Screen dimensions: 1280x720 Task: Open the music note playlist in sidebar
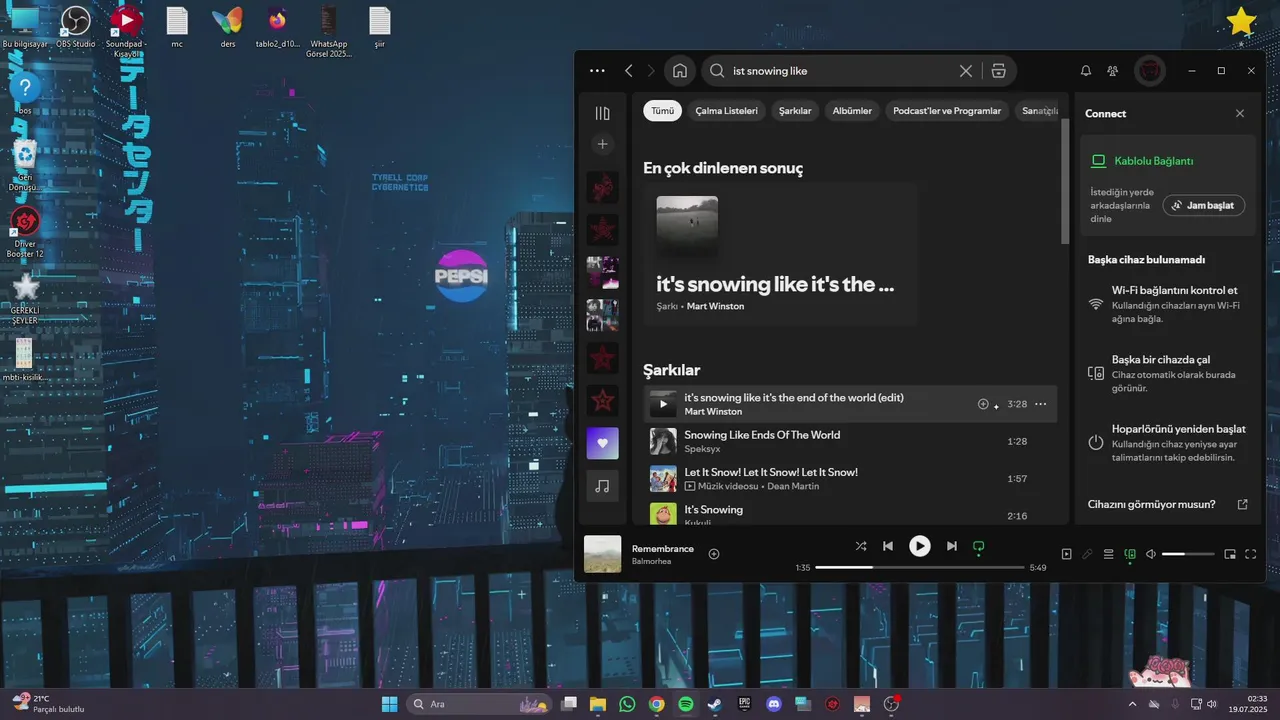(602, 486)
